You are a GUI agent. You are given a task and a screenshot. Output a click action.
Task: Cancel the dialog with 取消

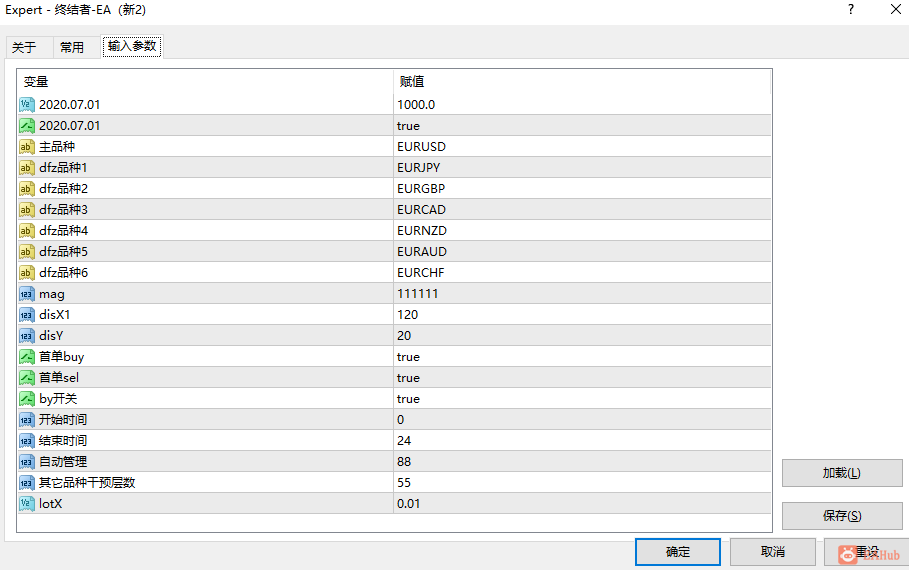click(x=773, y=551)
